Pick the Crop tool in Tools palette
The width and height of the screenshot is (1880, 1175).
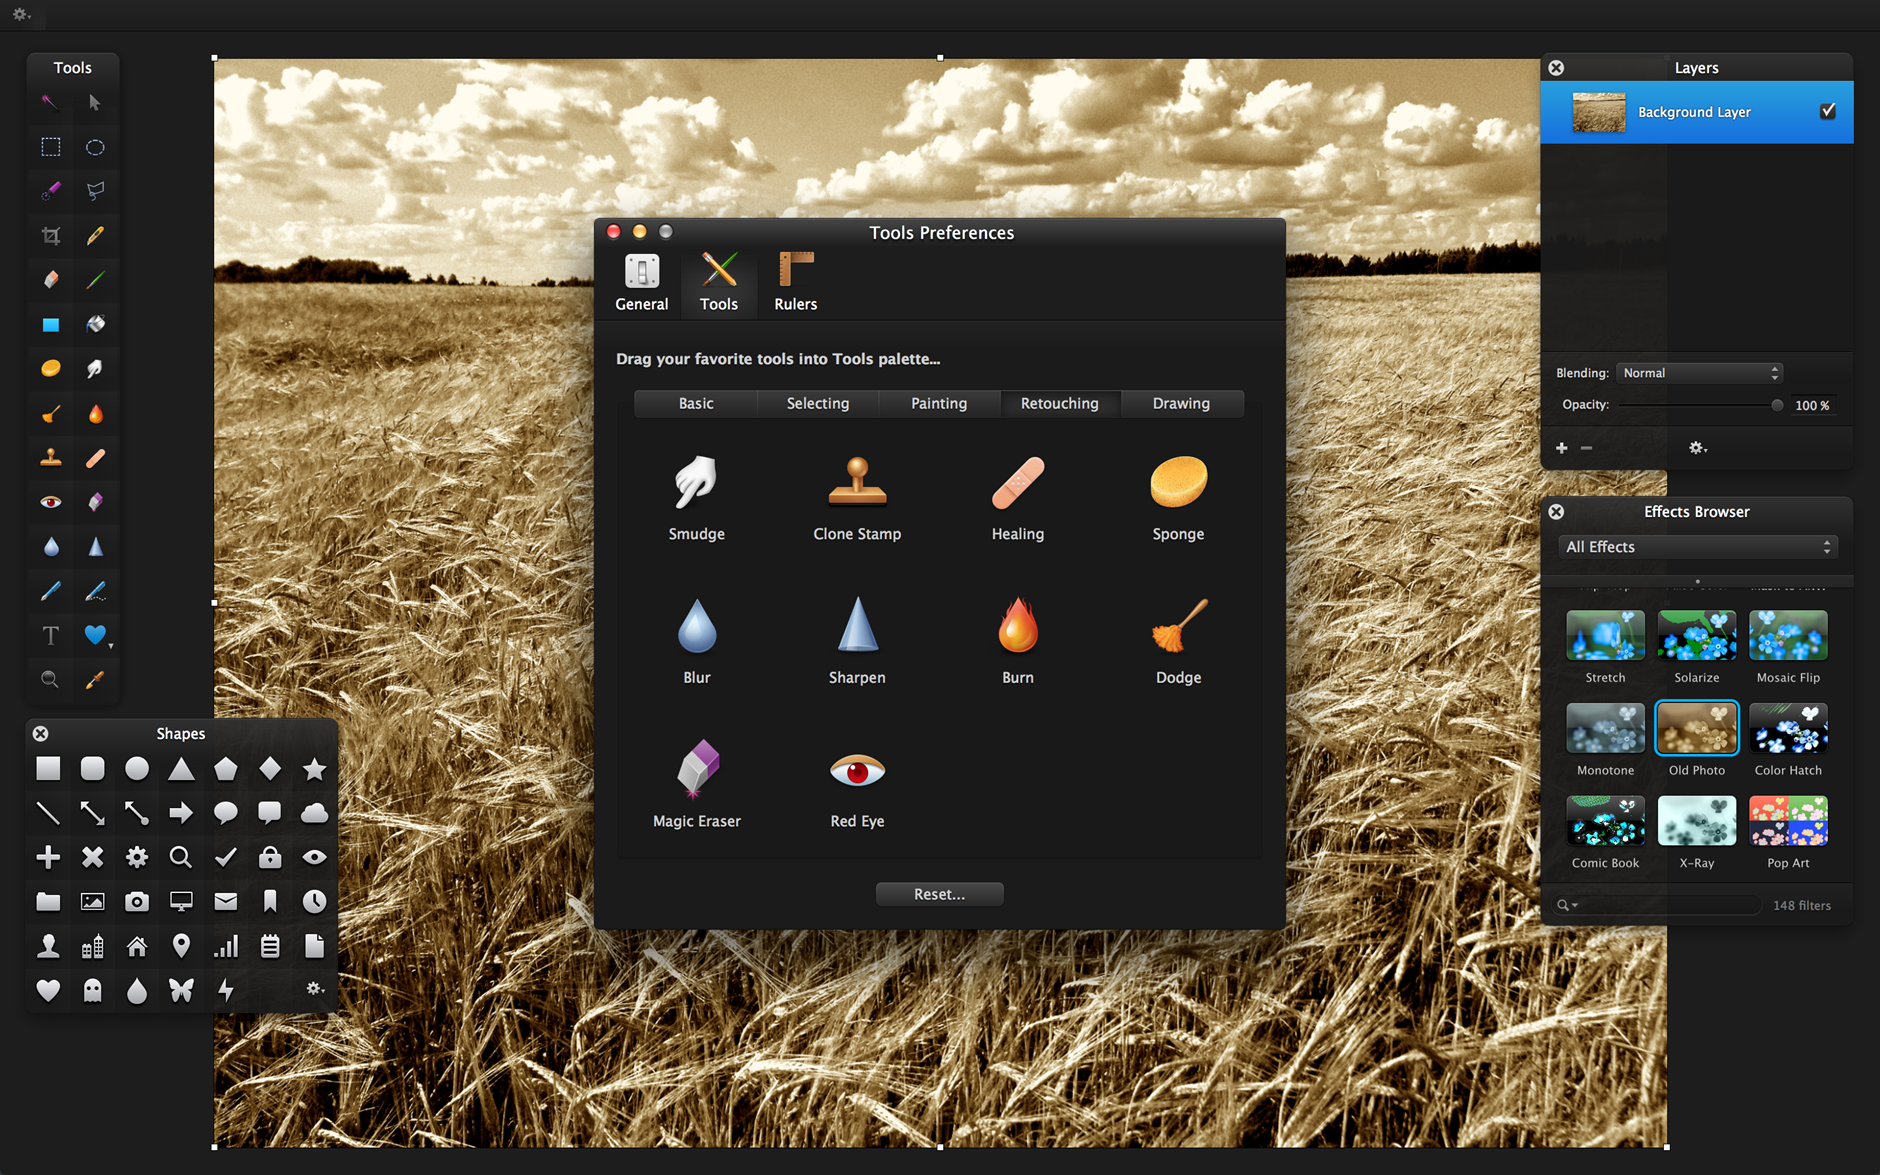click(51, 236)
